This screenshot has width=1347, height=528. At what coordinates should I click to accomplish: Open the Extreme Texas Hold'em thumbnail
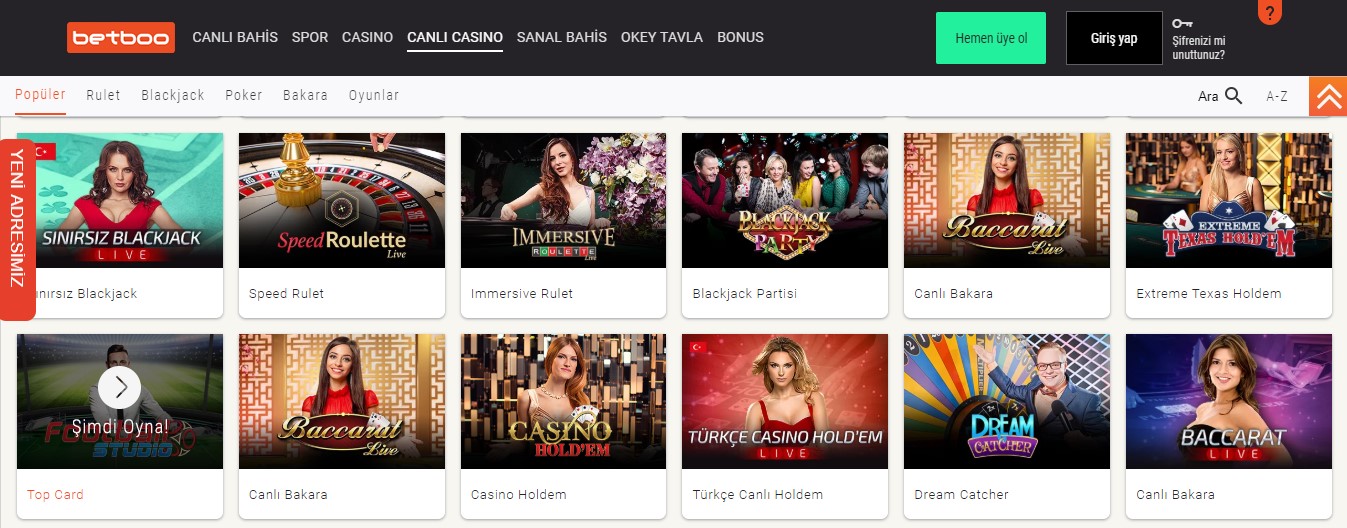pyautogui.click(x=1229, y=200)
